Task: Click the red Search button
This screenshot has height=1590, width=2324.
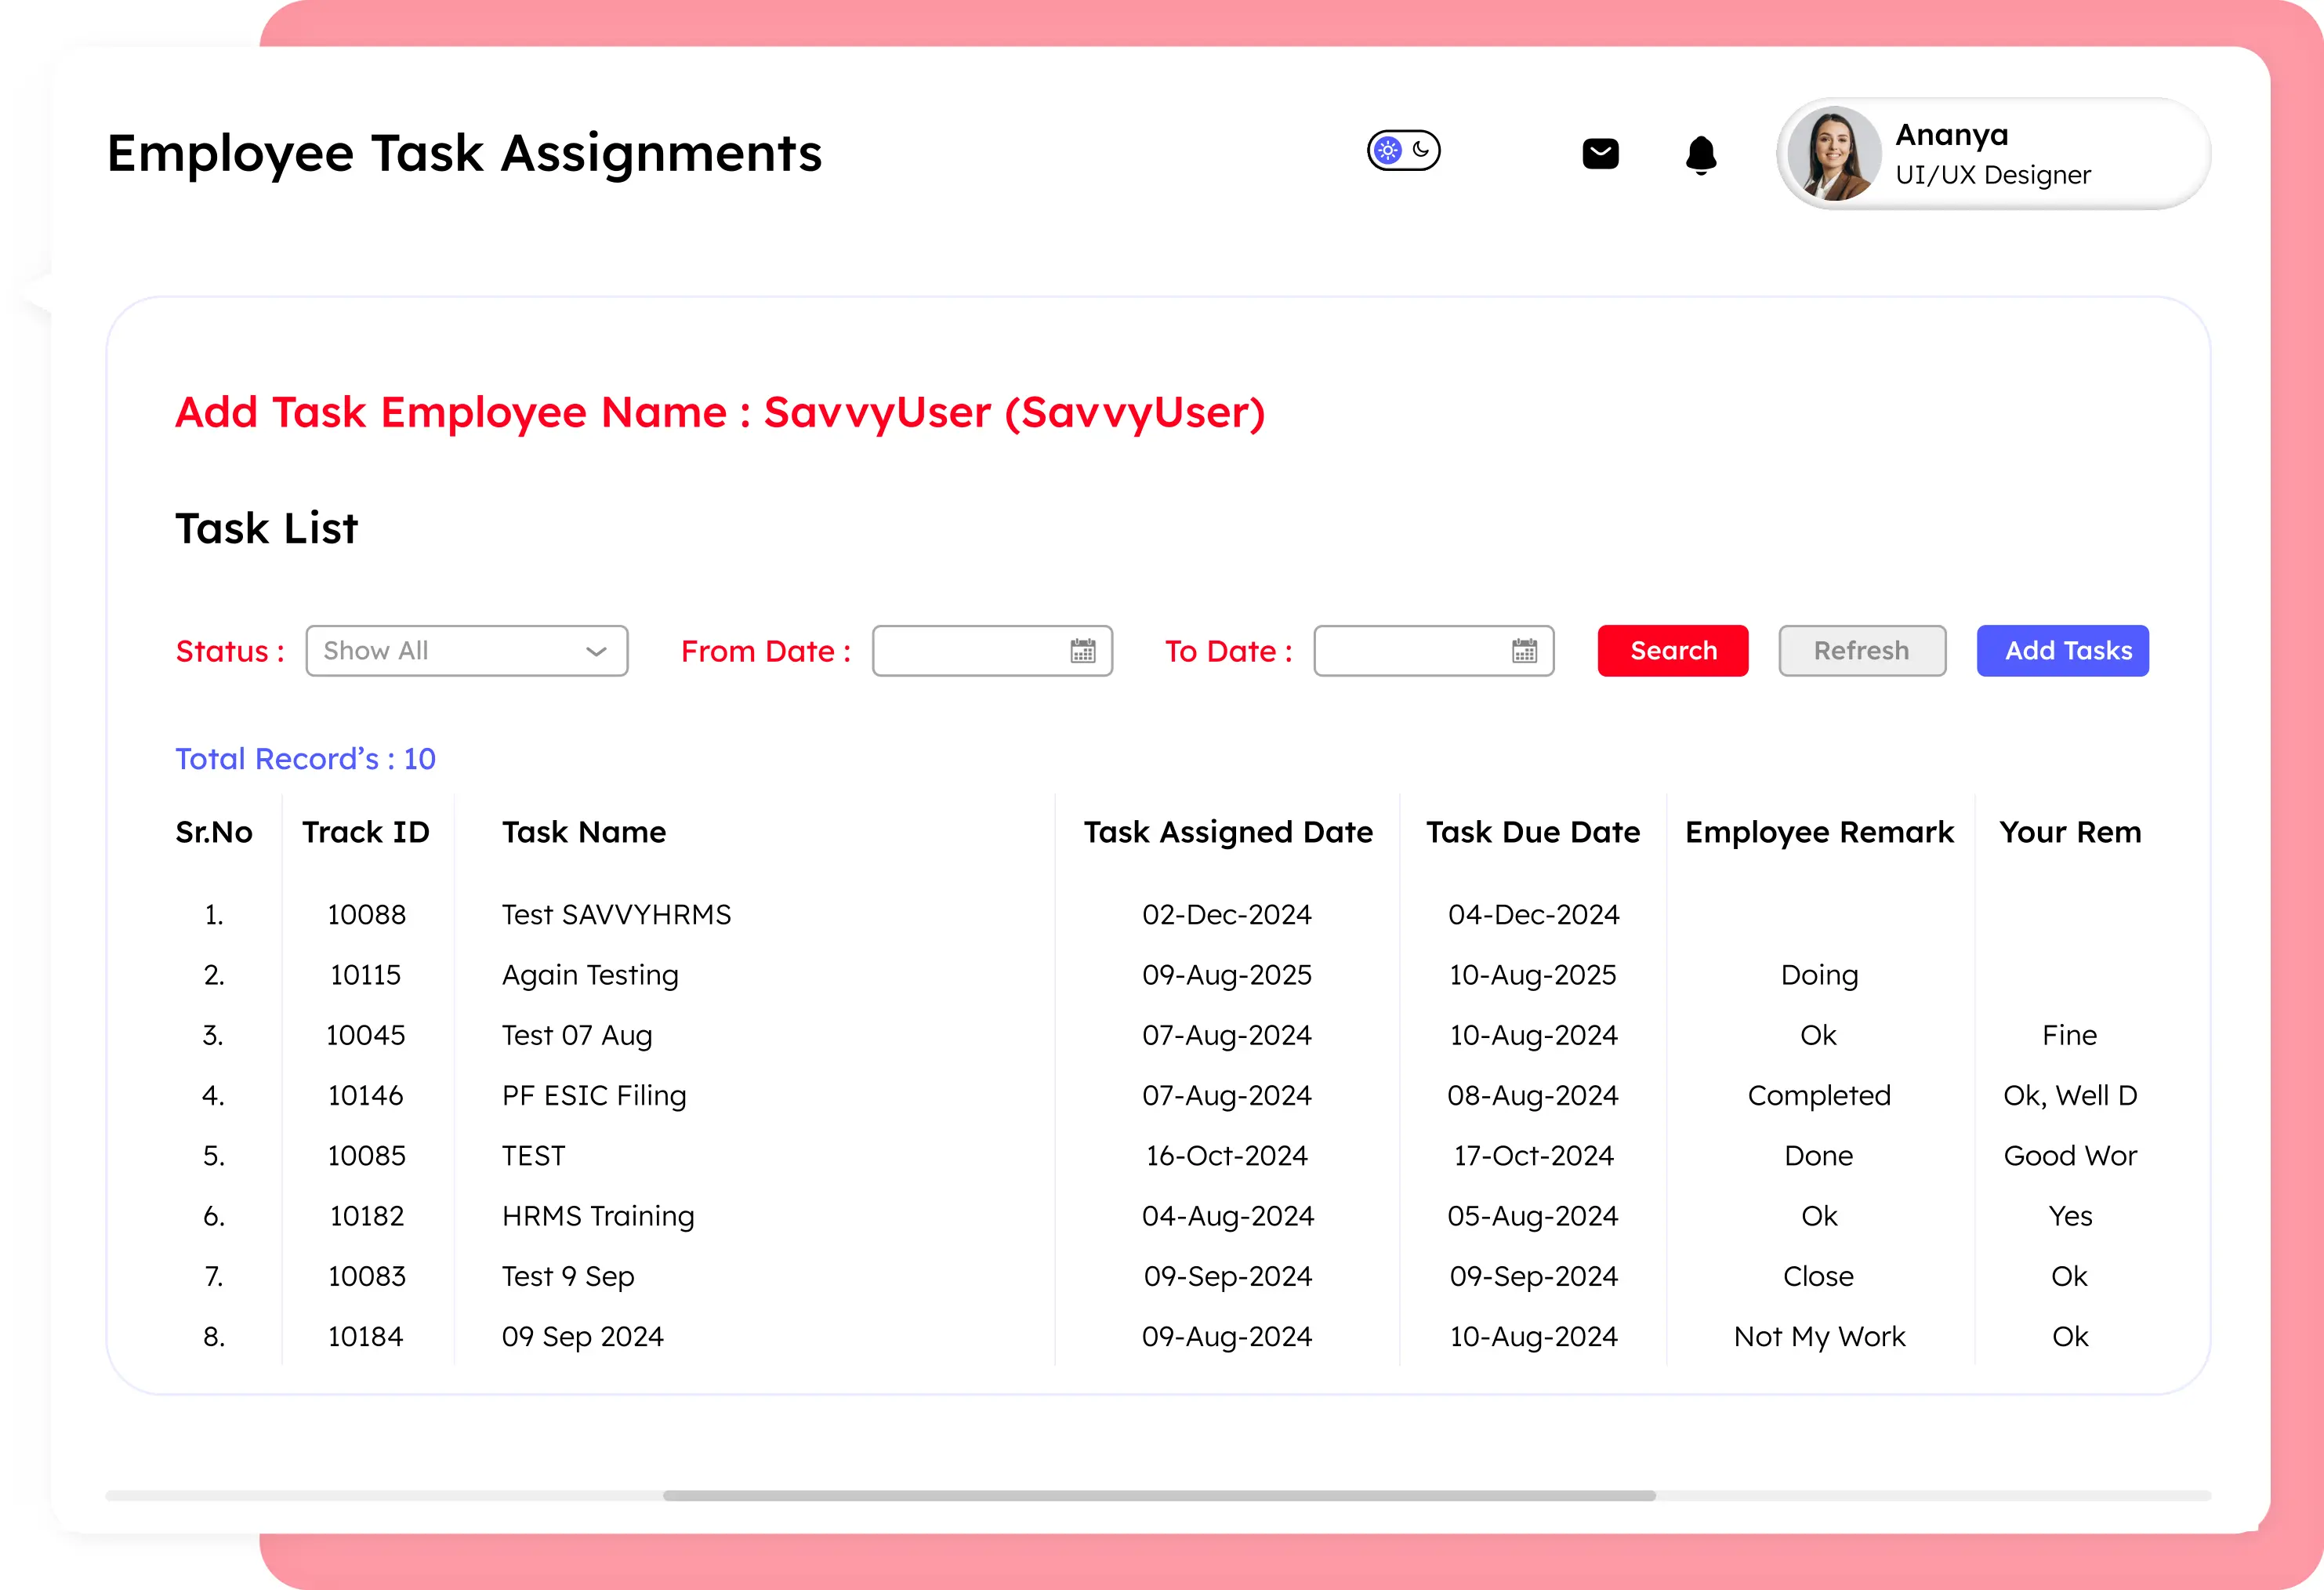Action: [1673, 651]
